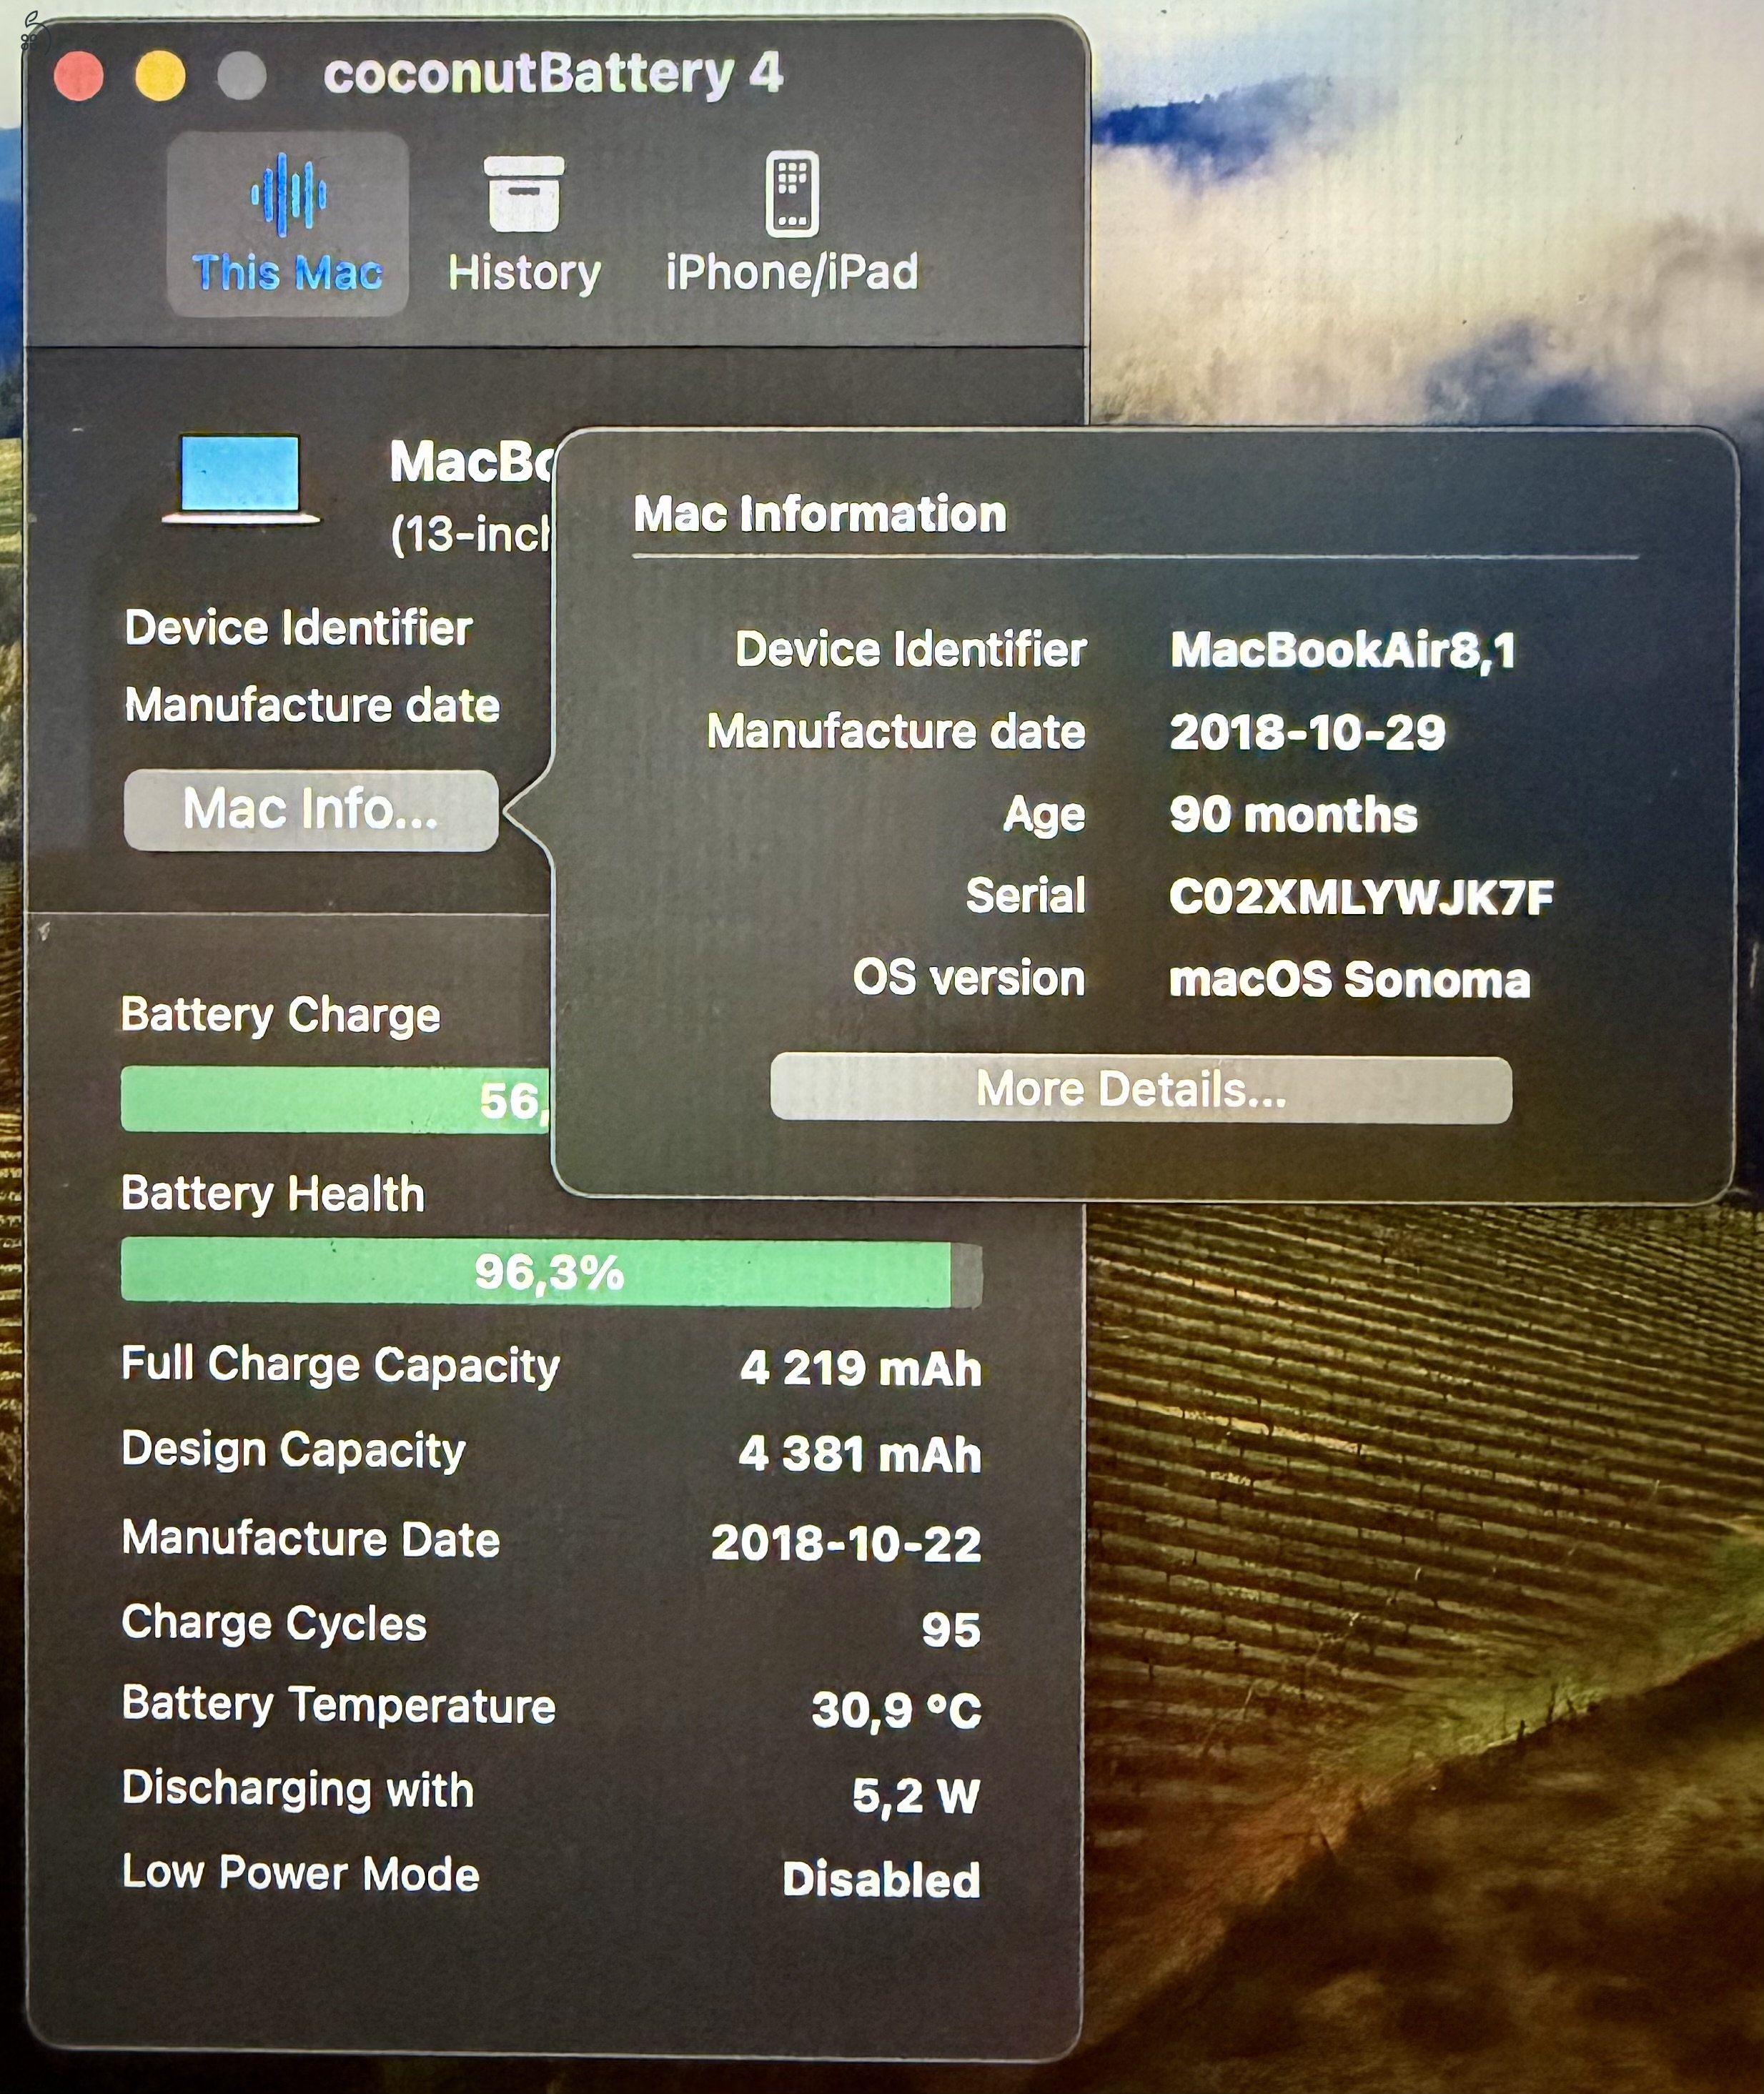
Task: Select the This Mac waveform icon
Action: point(288,194)
